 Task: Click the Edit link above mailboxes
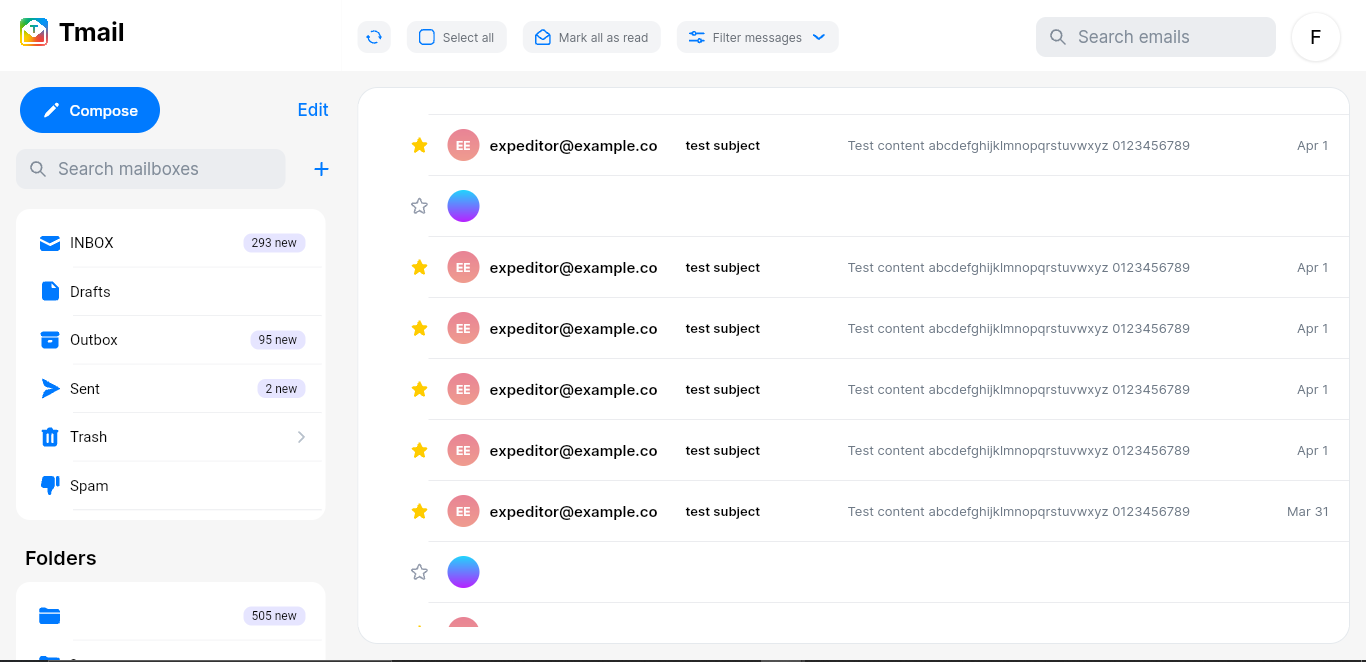[313, 110]
